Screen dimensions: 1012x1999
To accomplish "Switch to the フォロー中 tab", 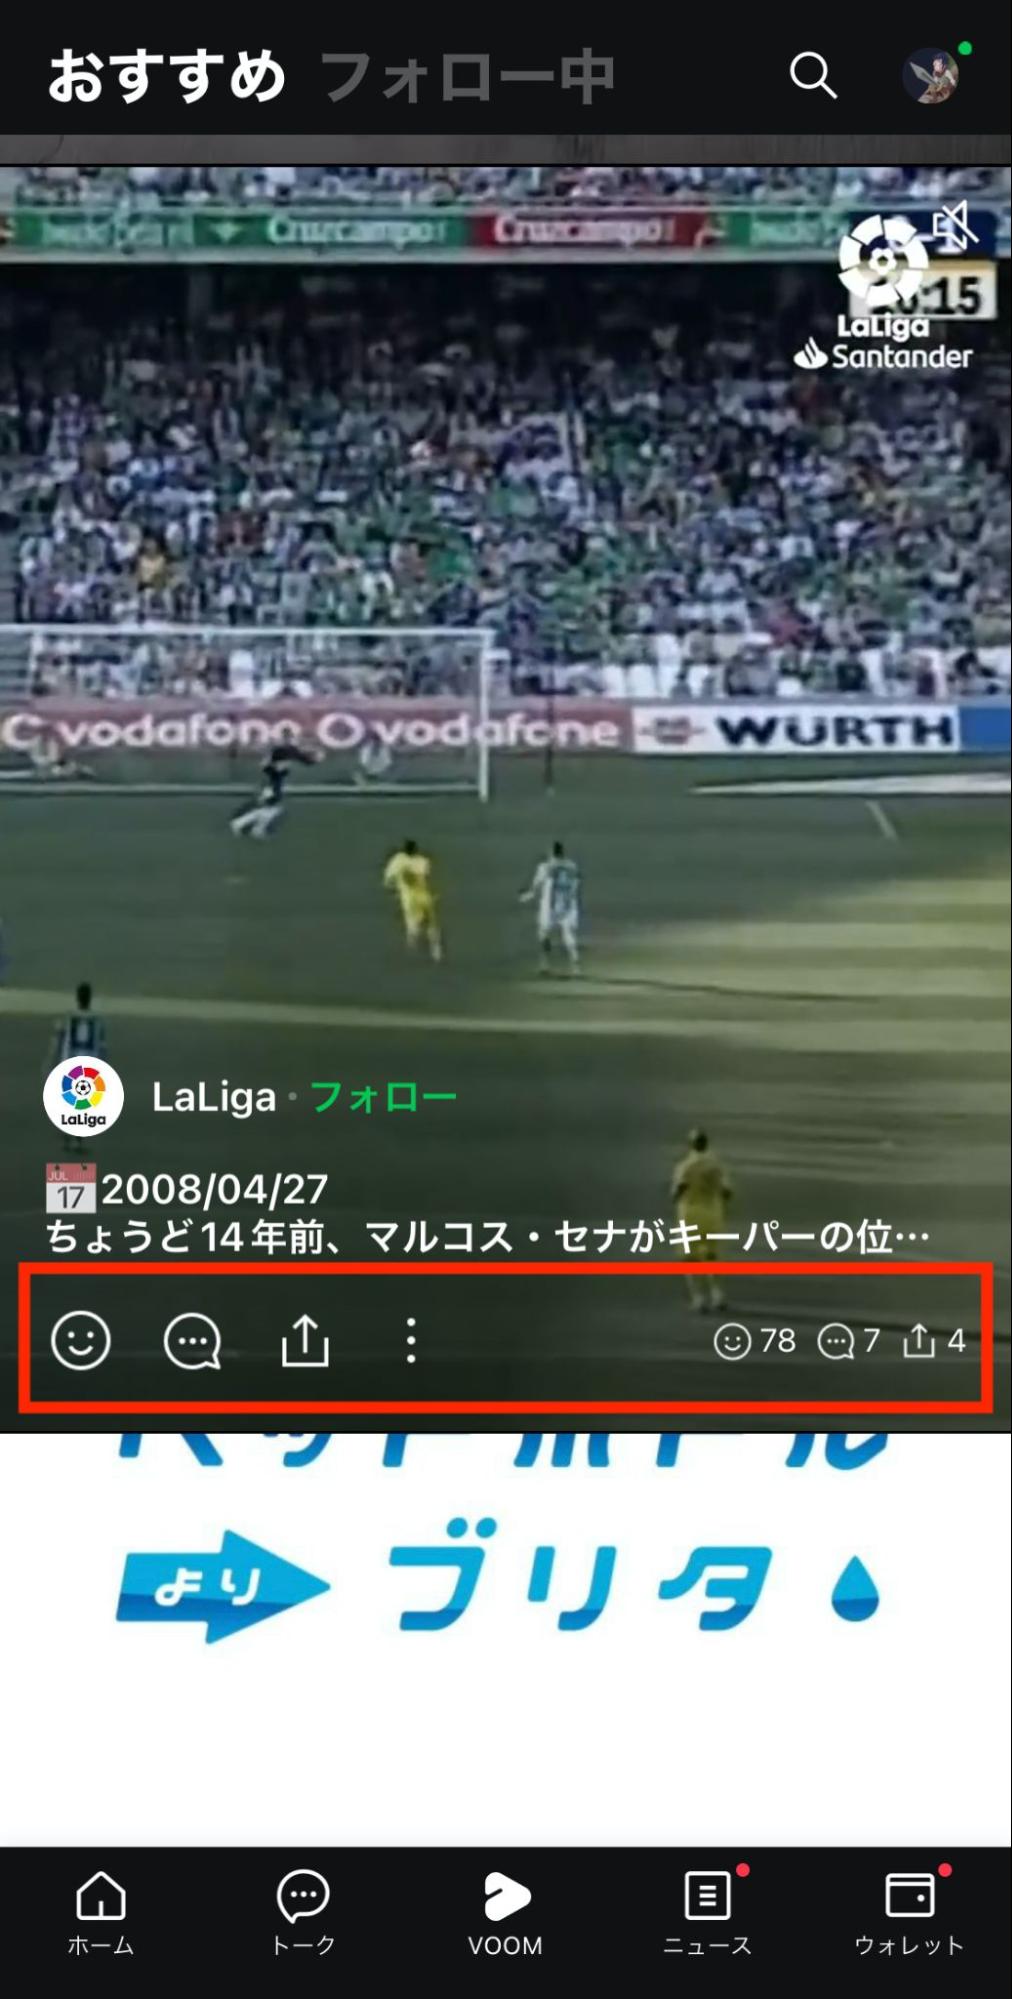I will [x=467, y=77].
